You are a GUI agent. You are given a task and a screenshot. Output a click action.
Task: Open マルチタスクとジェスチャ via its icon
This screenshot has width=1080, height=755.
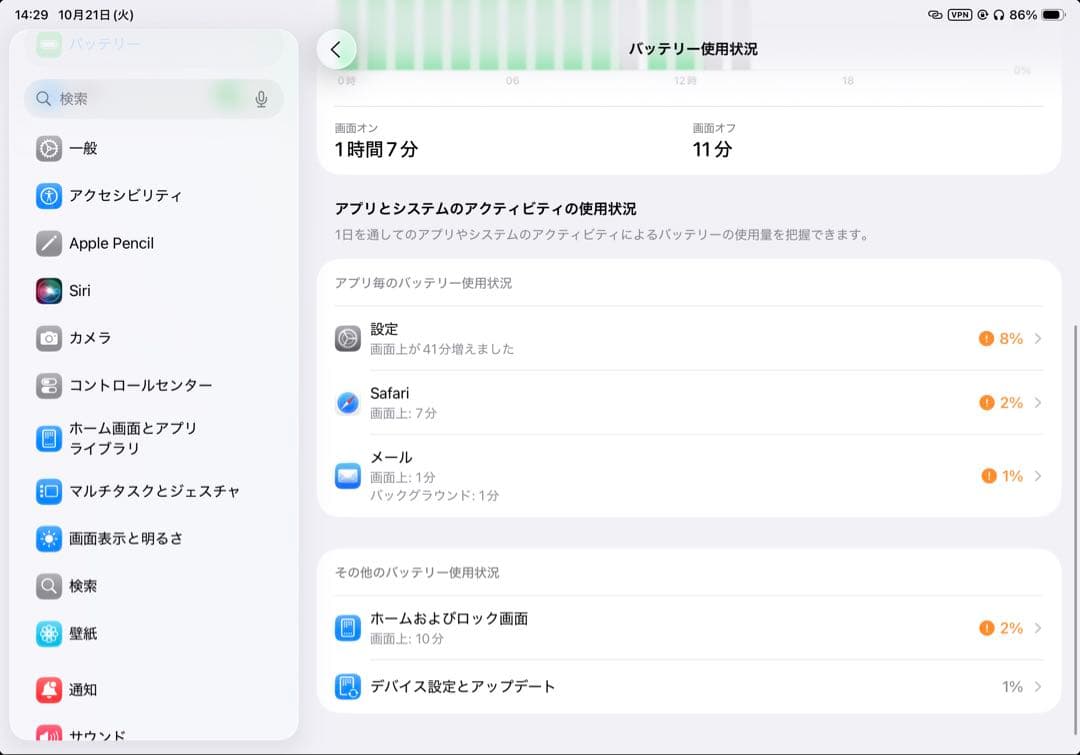(x=49, y=491)
